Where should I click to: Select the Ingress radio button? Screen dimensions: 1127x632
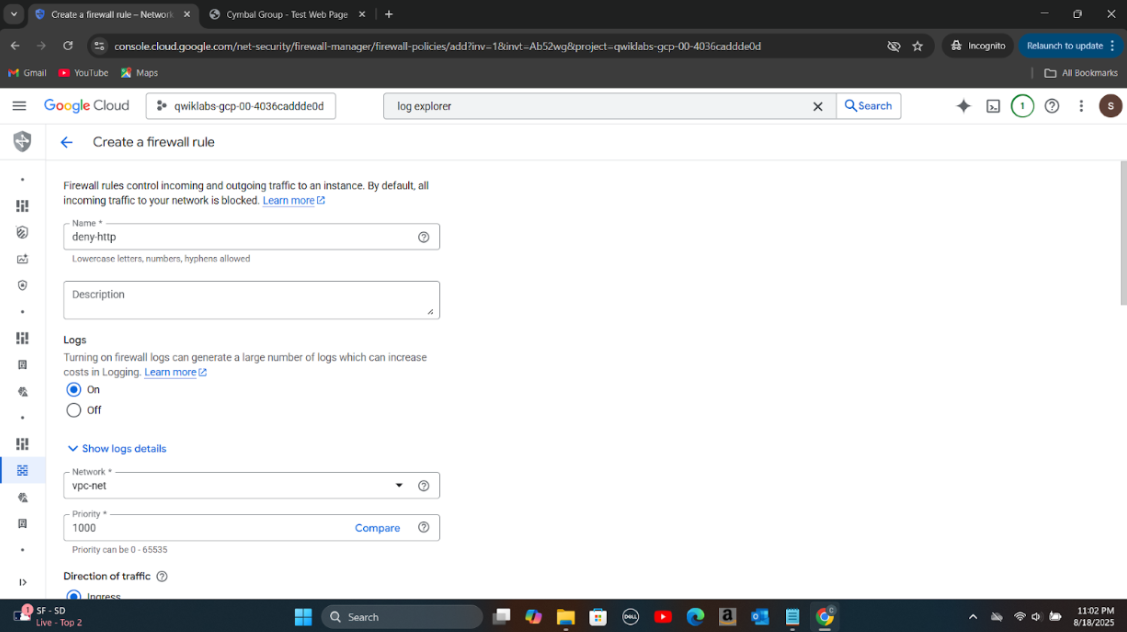(74, 596)
